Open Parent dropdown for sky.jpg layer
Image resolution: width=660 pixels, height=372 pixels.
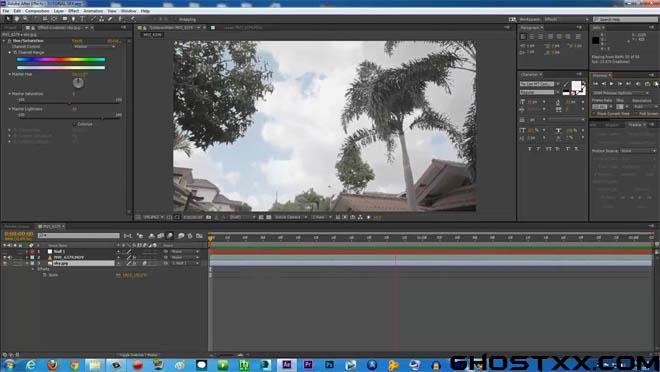(x=184, y=263)
